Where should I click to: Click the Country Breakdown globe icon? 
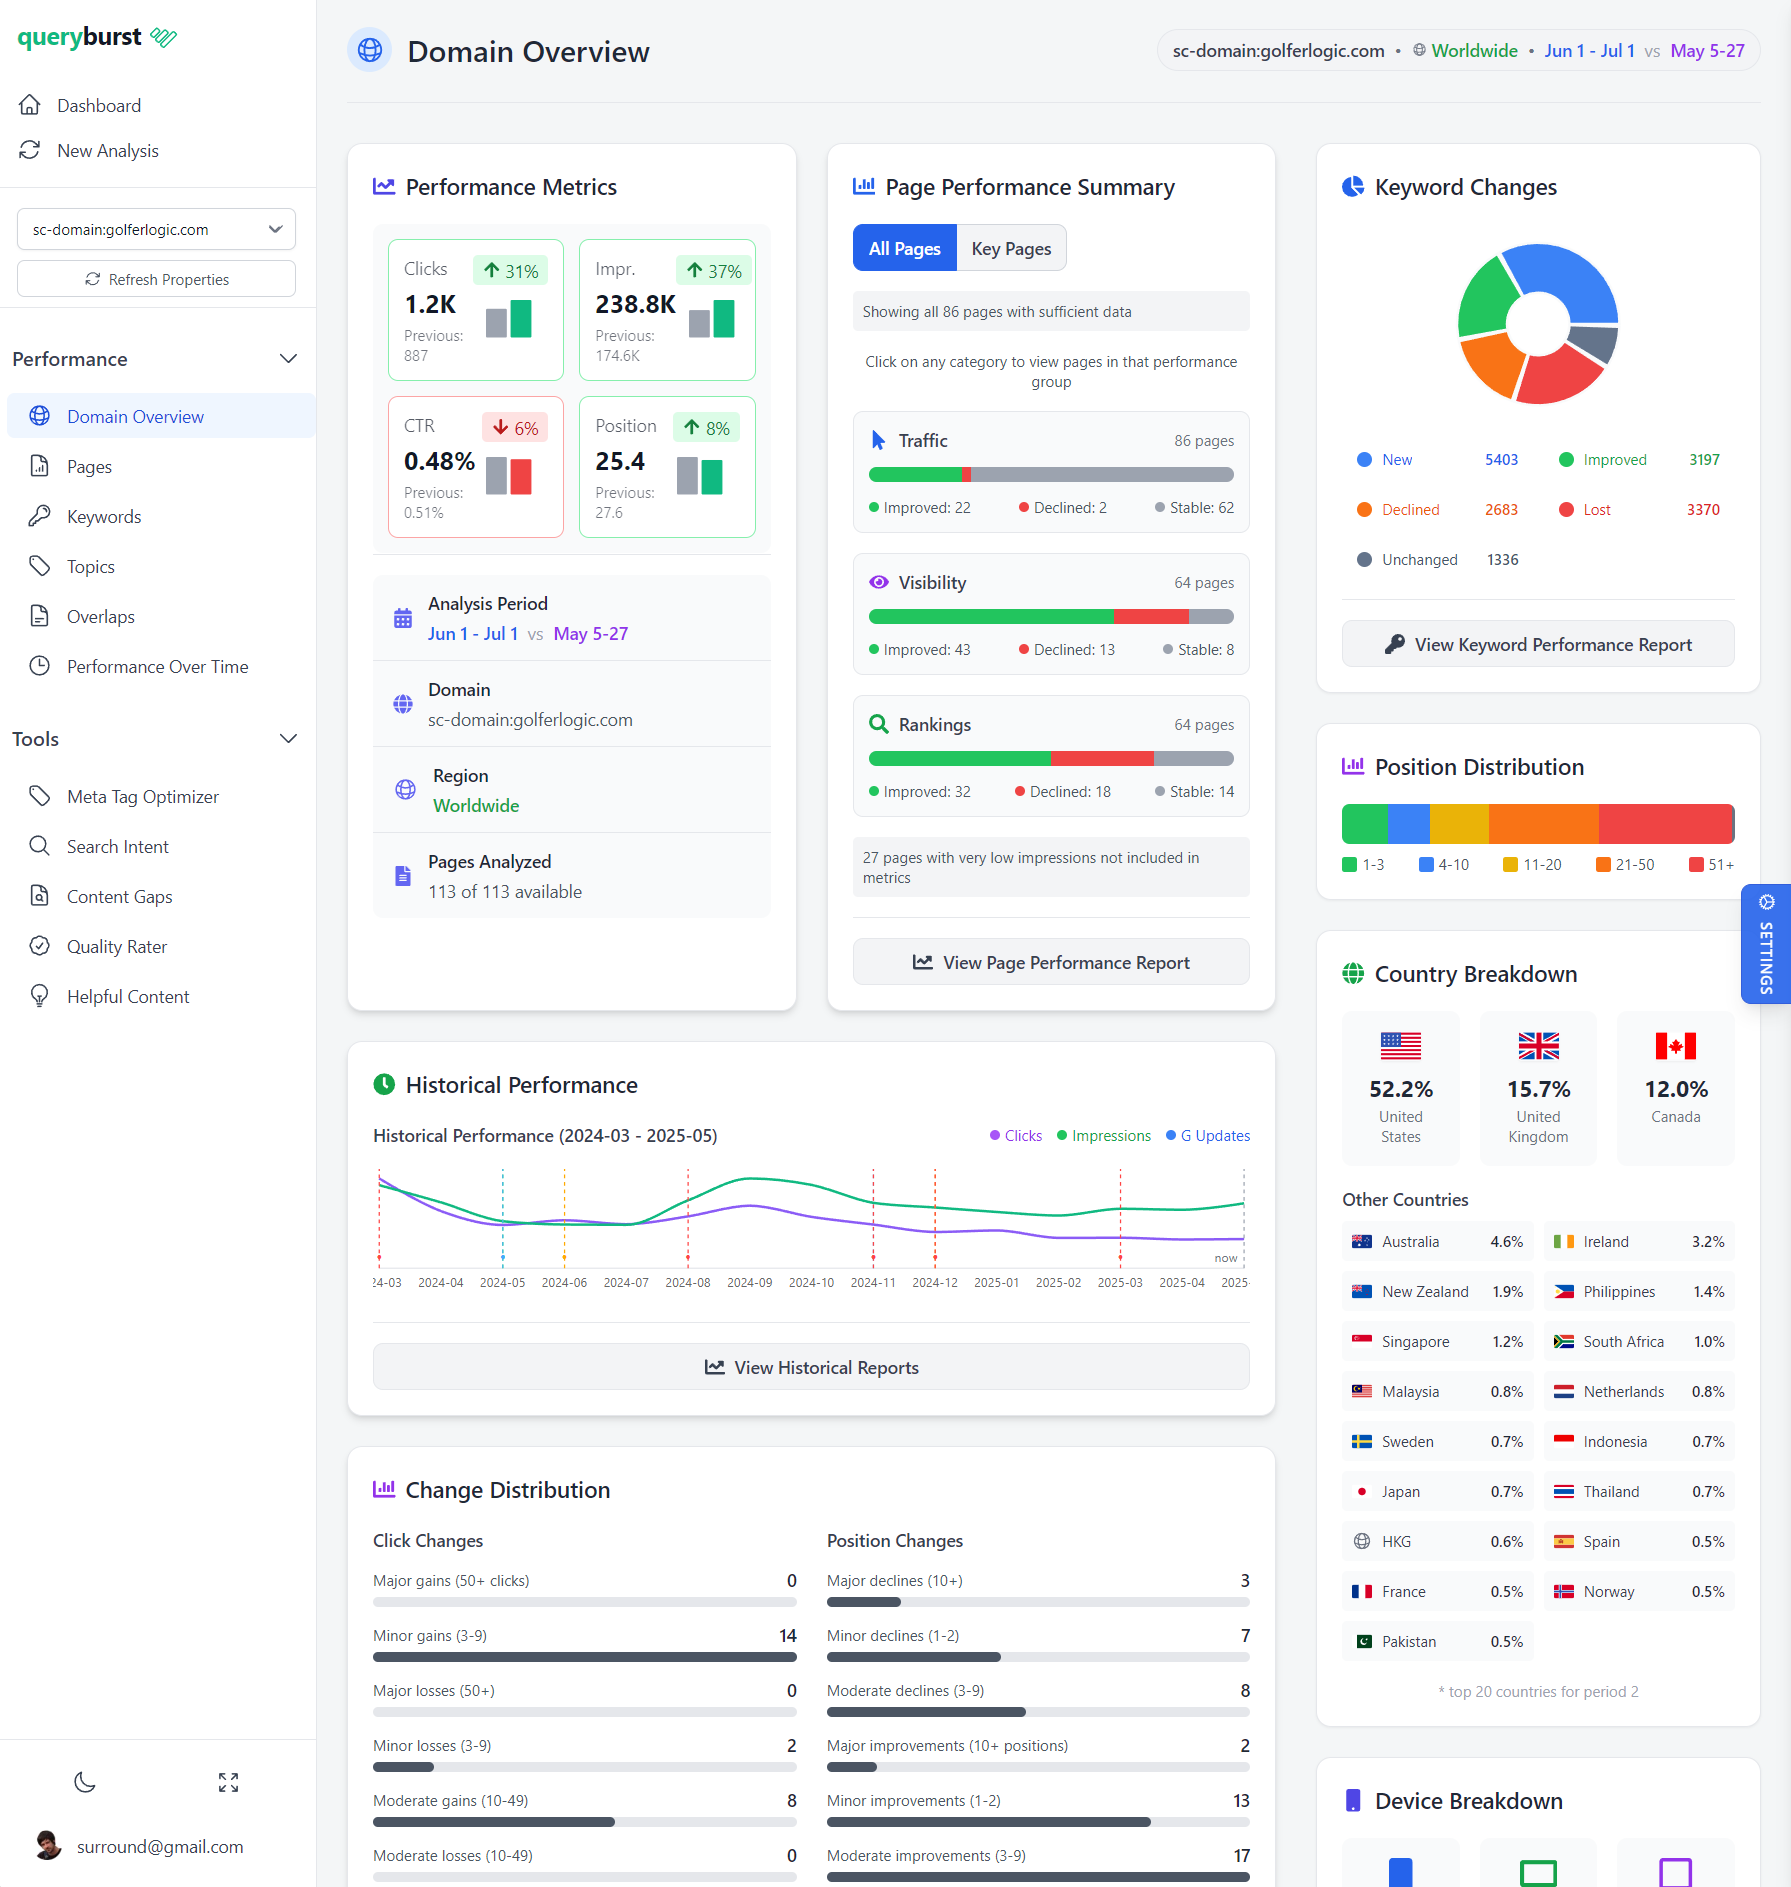[x=1353, y=973]
